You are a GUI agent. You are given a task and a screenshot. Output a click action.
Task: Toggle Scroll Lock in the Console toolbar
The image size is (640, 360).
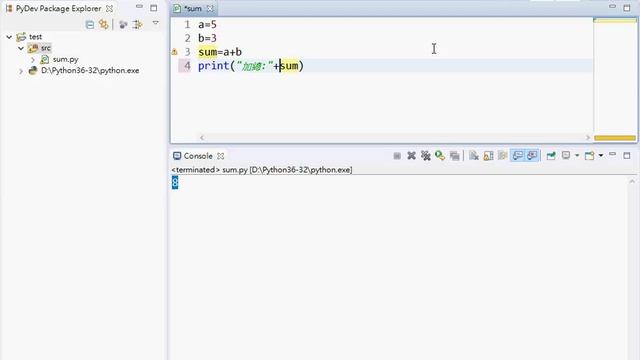(x=488, y=156)
